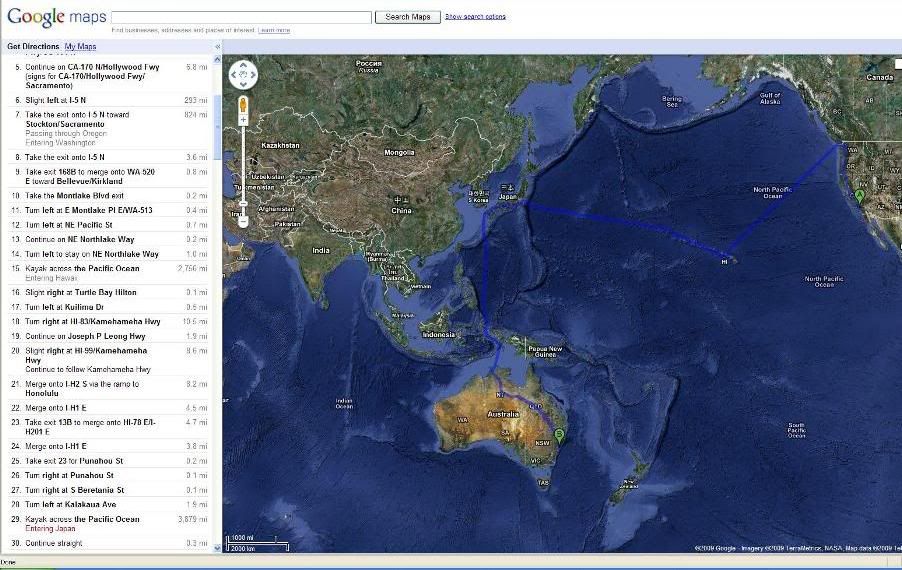Click the orange Street View pegman

click(x=243, y=104)
